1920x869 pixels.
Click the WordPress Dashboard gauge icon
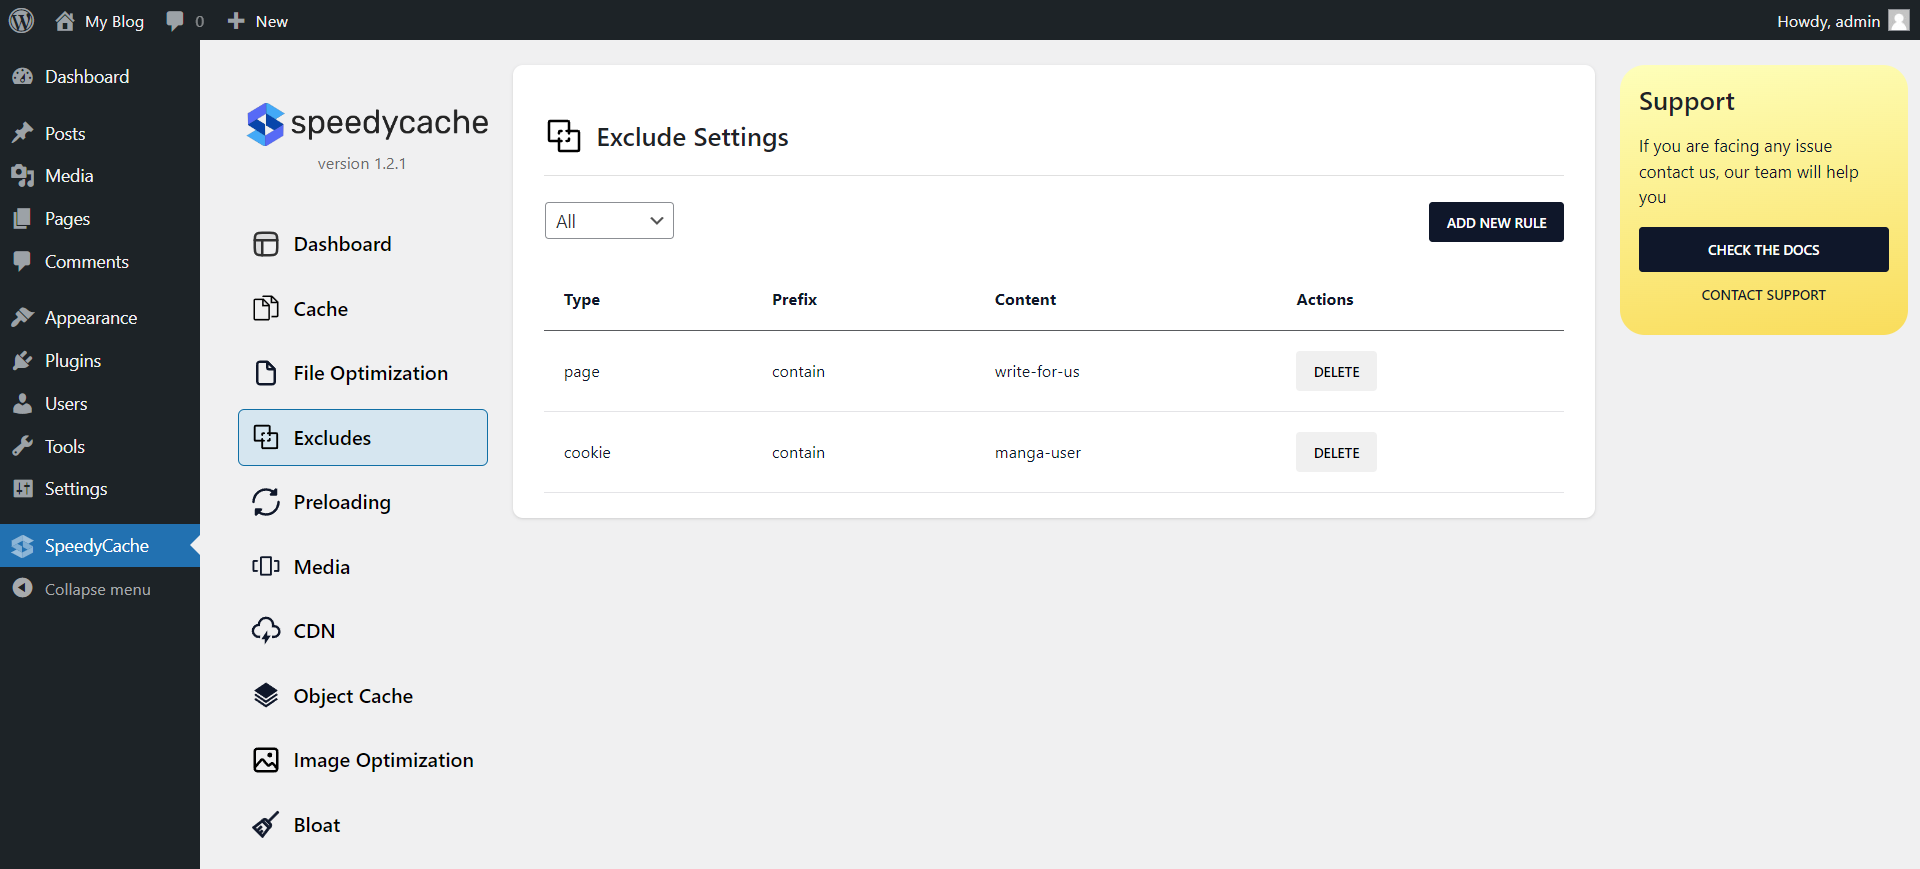click(22, 77)
